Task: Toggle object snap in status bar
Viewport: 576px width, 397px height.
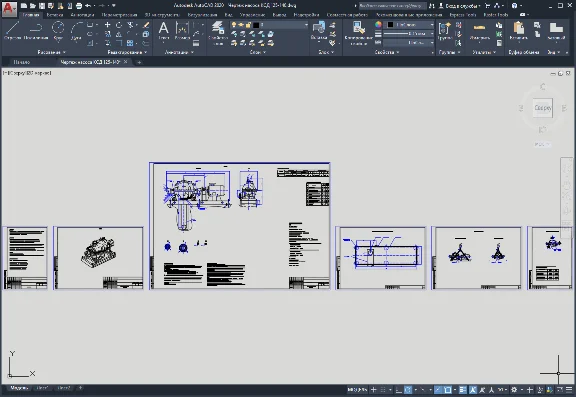Action: [x=447, y=390]
